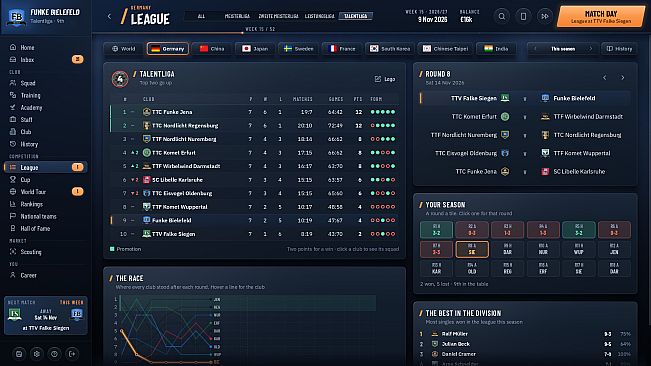The image size is (651, 366).
Task: Select the R13 KAR season tile
Action: (436, 268)
